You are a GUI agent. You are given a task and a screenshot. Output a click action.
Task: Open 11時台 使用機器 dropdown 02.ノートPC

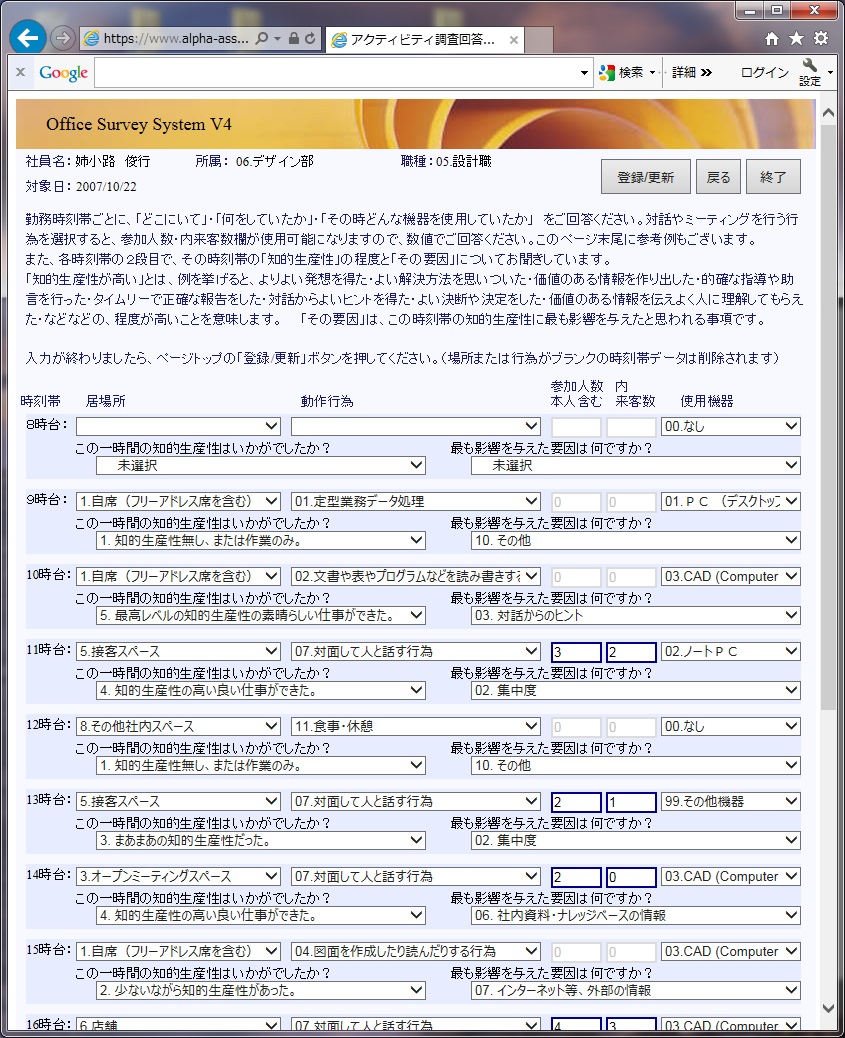point(730,651)
